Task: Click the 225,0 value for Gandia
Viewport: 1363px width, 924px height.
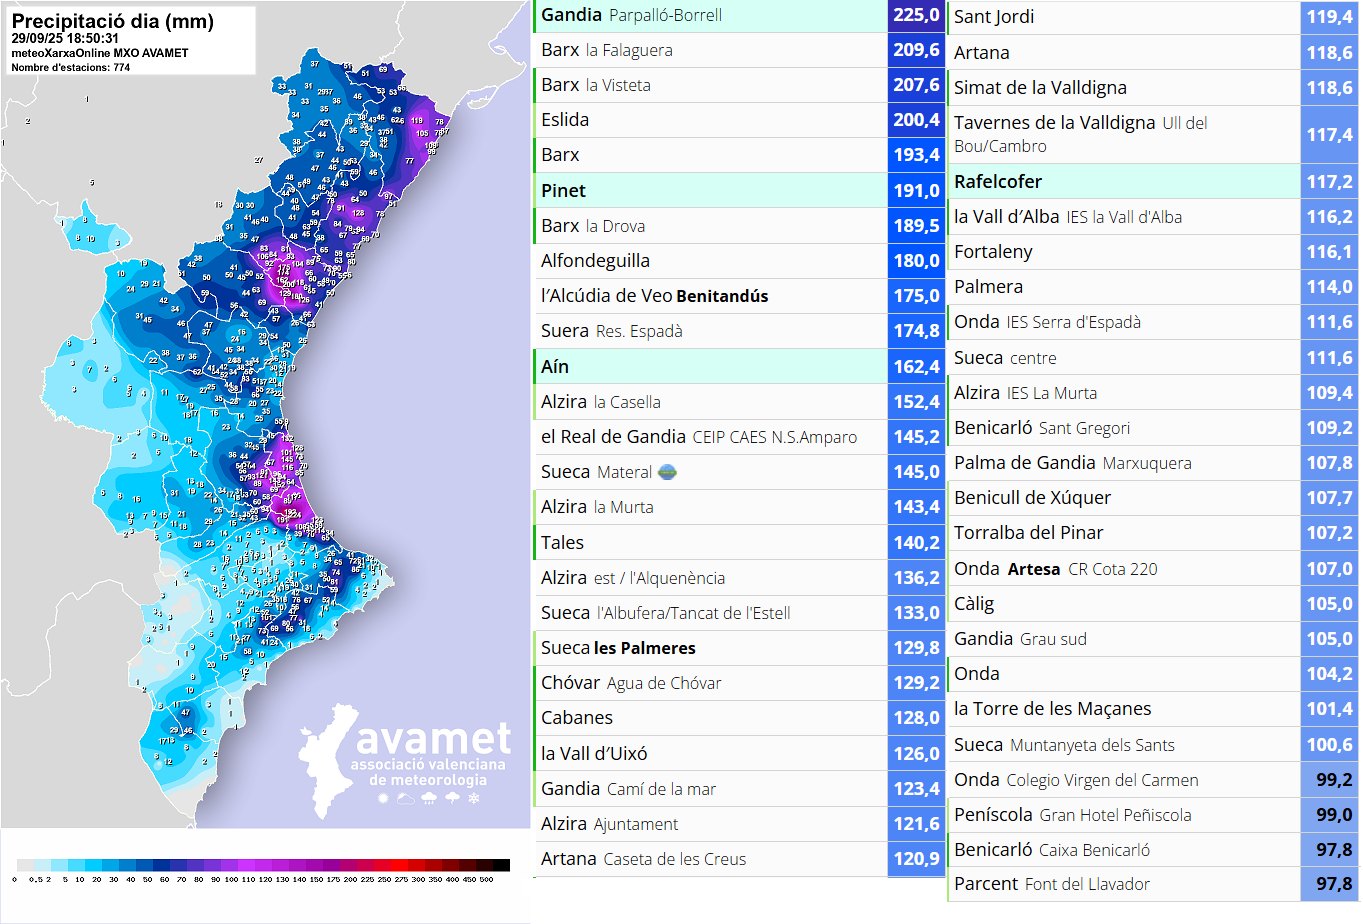Action: coord(916,15)
